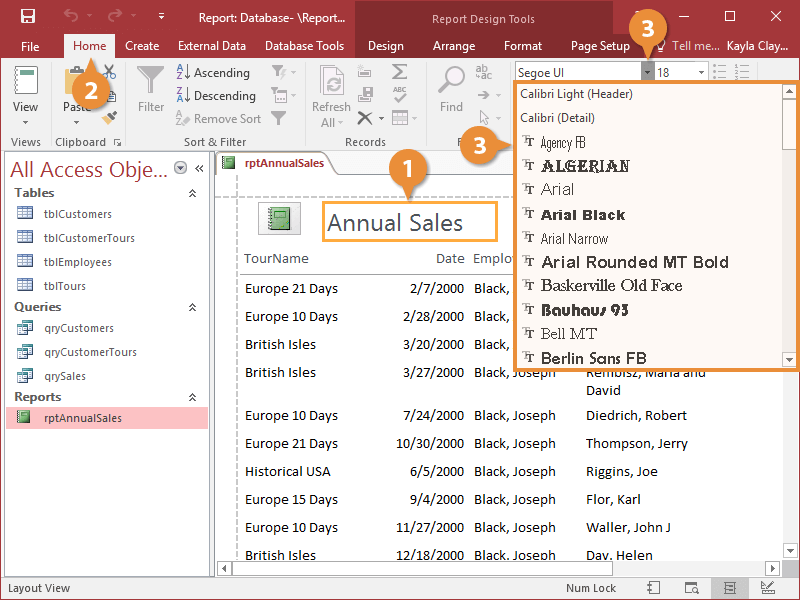800x600 pixels.
Task: Select the Annual Sales title label
Action: pyautogui.click(x=409, y=222)
